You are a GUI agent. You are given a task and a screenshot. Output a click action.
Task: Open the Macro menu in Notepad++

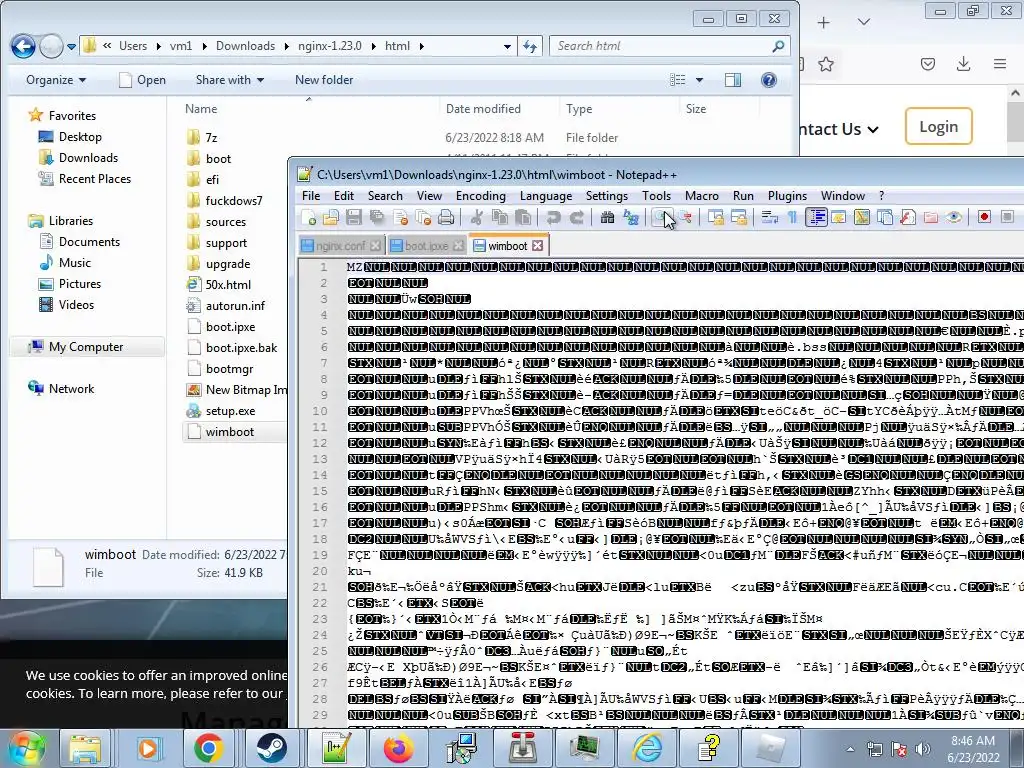click(x=701, y=196)
